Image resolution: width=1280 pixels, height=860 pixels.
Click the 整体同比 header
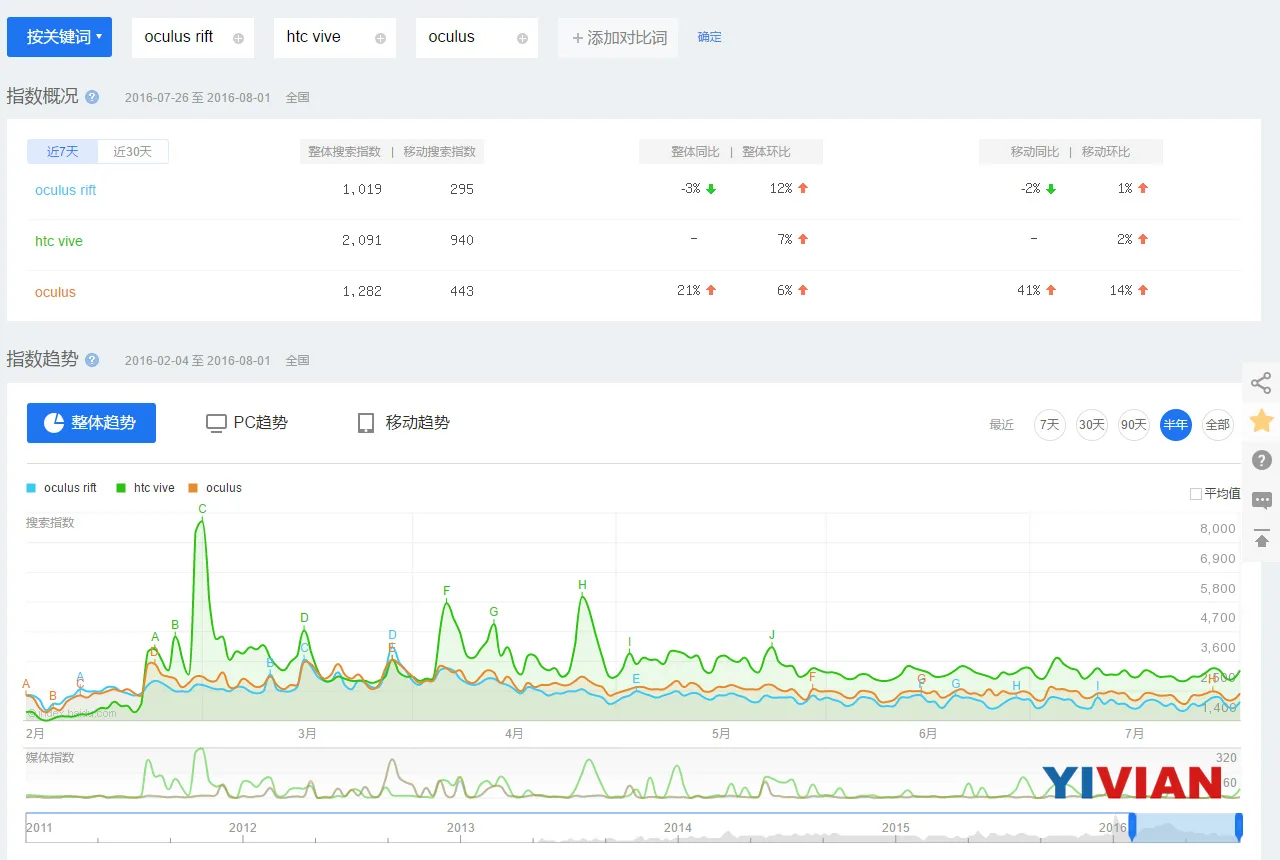[x=695, y=152]
